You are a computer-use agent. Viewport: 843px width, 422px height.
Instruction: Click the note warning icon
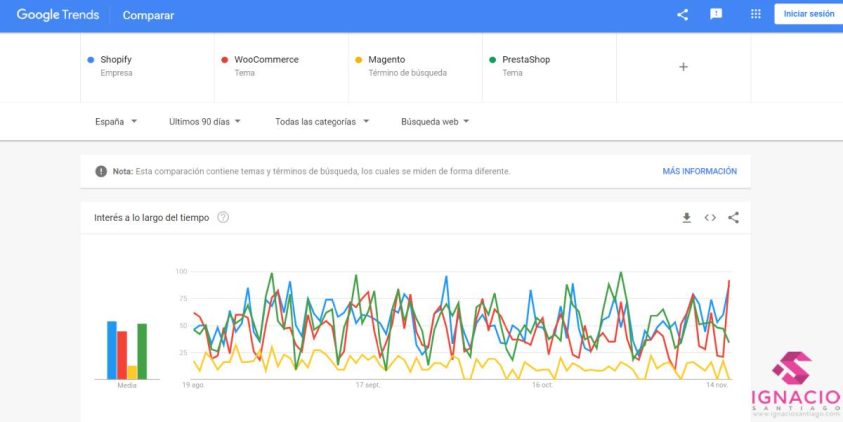[101, 171]
